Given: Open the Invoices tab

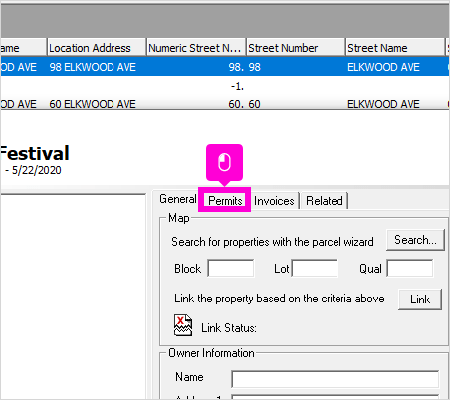Looking at the screenshot, I should pos(274,201).
